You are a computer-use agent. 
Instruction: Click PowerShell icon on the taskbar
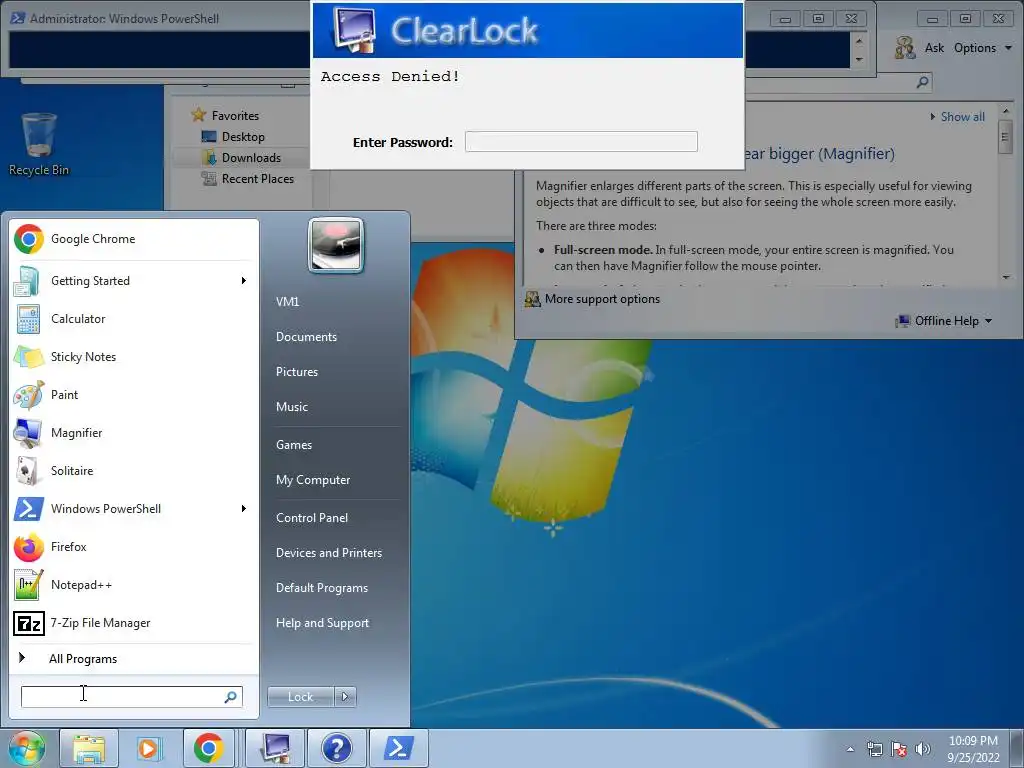pos(398,748)
